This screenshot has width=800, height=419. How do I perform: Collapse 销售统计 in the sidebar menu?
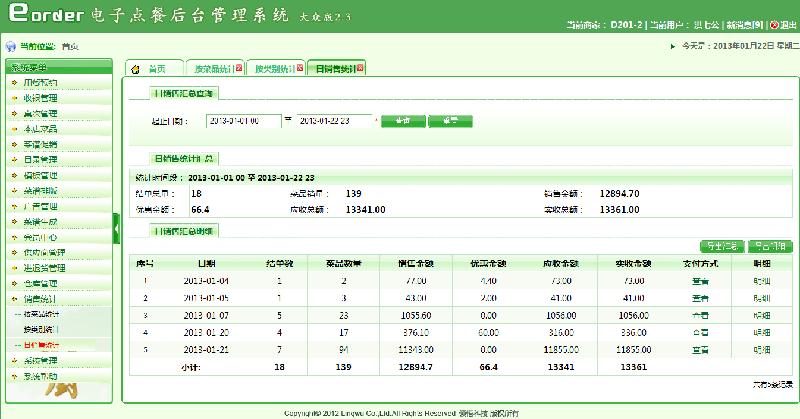point(40,299)
